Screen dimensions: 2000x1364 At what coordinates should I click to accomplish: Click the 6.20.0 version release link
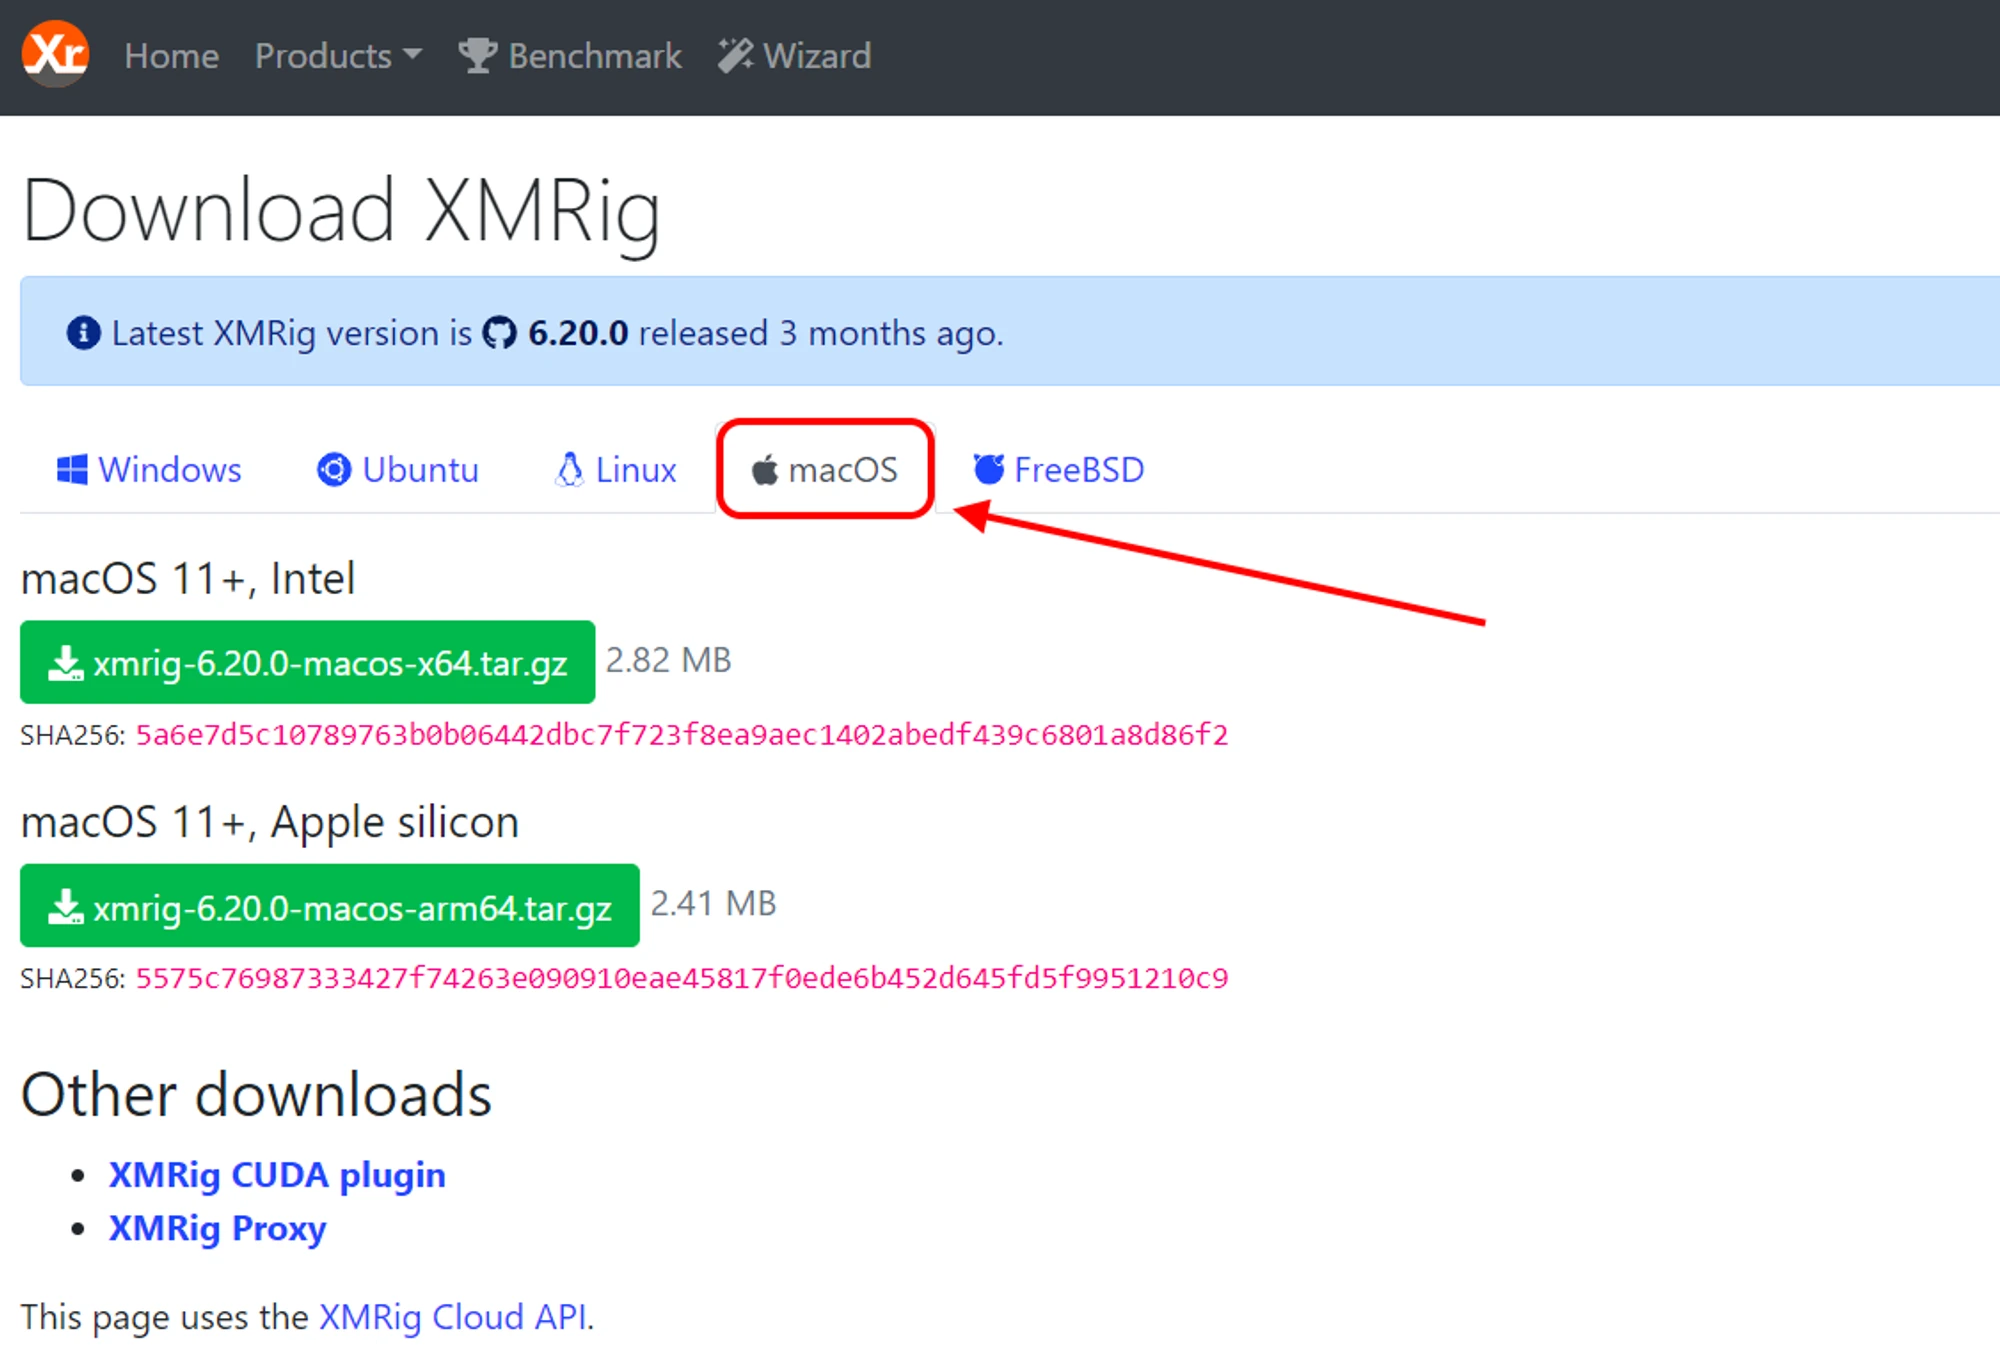click(577, 333)
